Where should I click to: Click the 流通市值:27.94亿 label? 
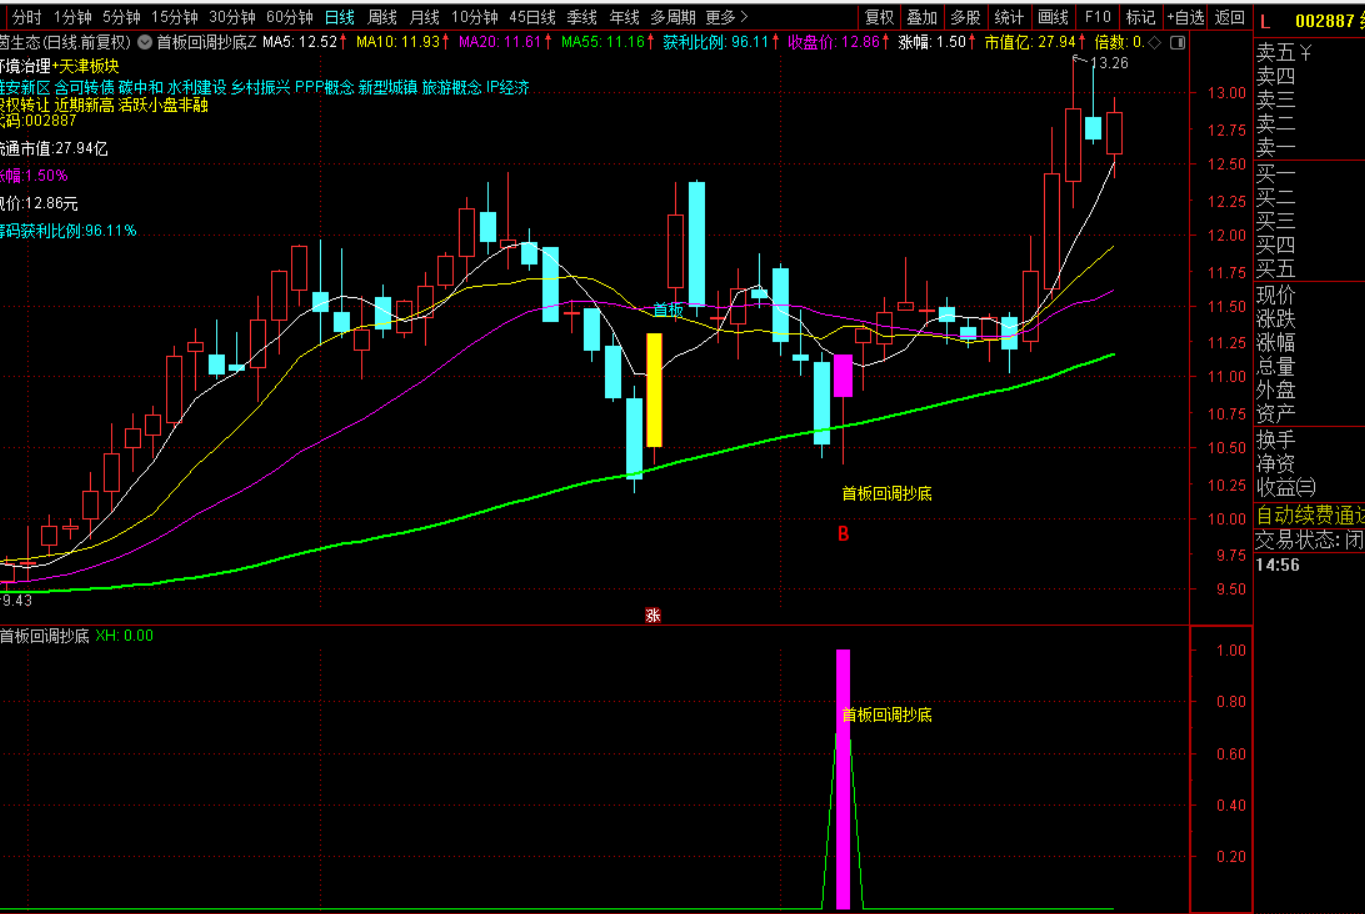pos(54,149)
